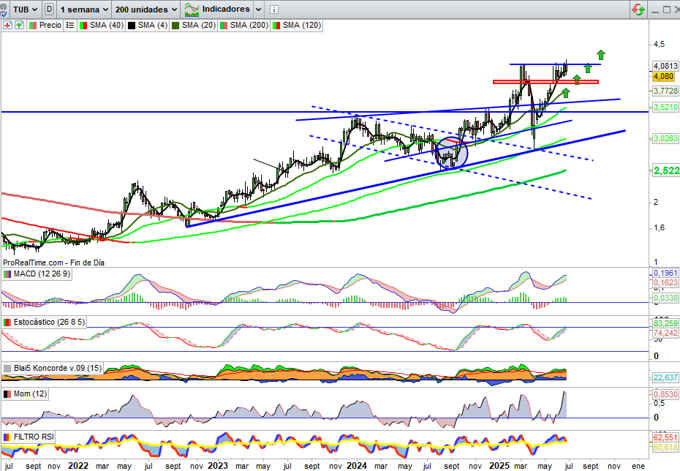This screenshot has height=471, width=680.
Task: Click the list icon after Precio
Action: (x=70, y=26)
